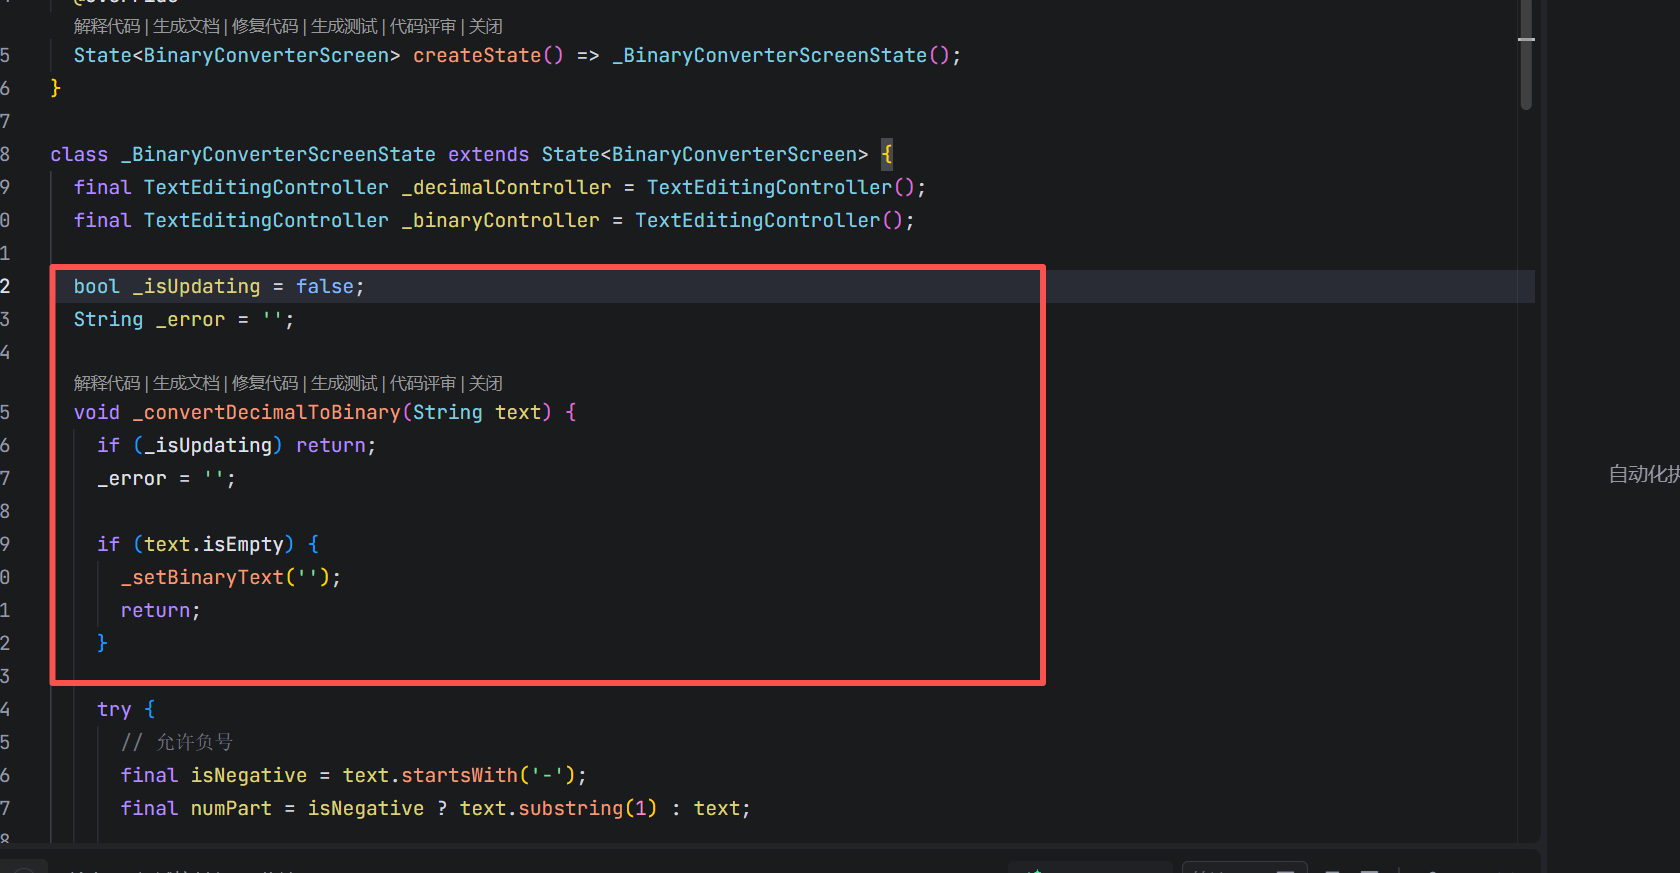Click the vertical scrollbar thumb of the editor
The width and height of the screenshot is (1680, 873).
(x=1526, y=55)
